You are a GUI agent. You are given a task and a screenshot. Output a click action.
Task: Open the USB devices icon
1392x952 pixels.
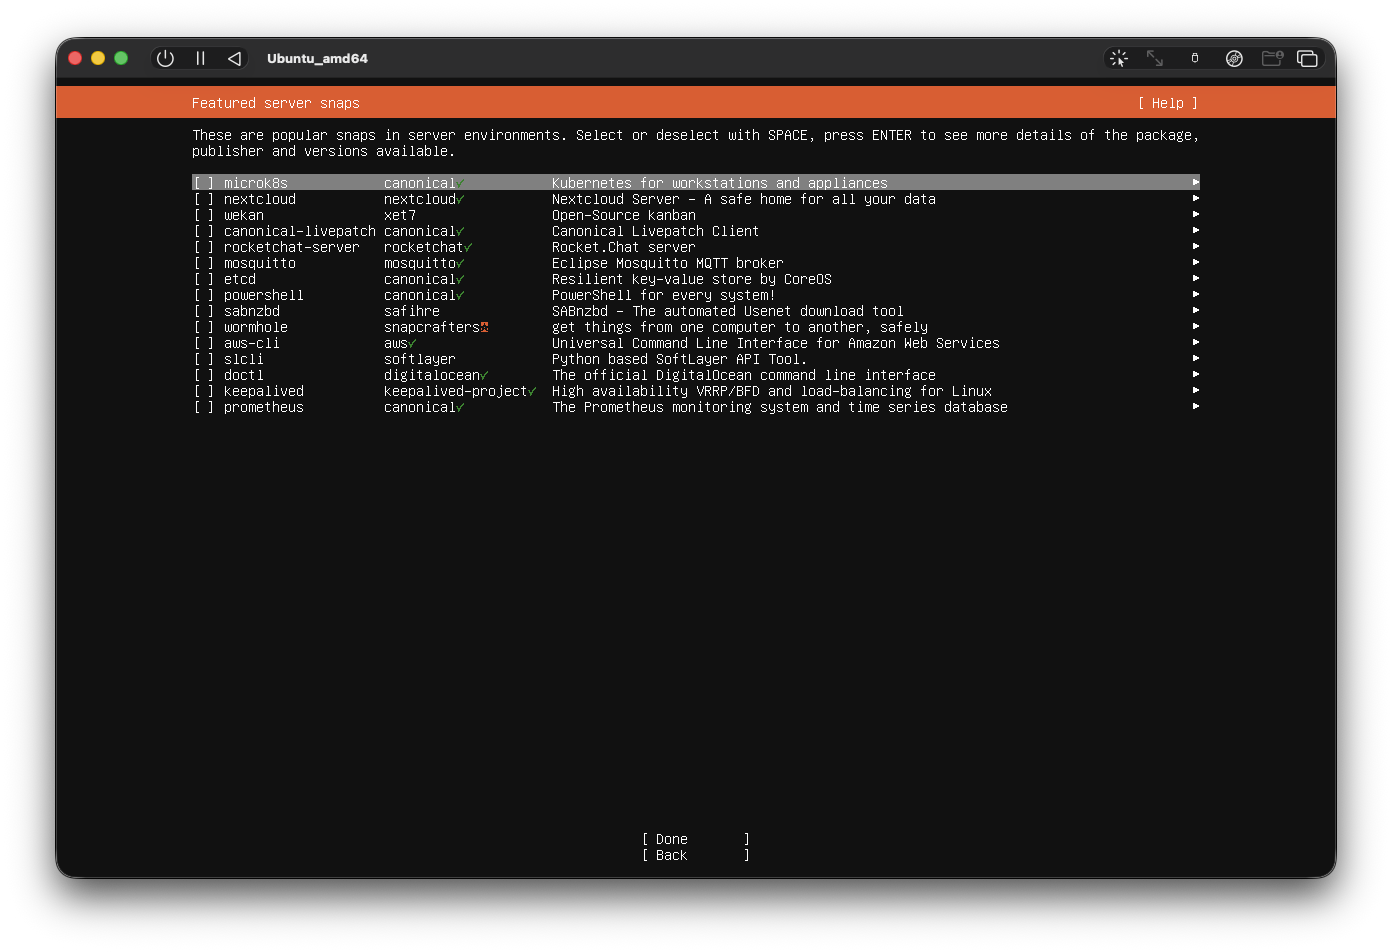click(x=1194, y=59)
